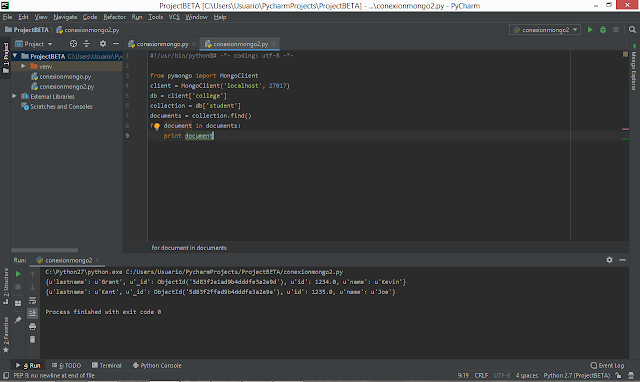Viewport: 640px width, 382px height.
Task: Stop the process in the Run panel
Action: tap(18, 287)
